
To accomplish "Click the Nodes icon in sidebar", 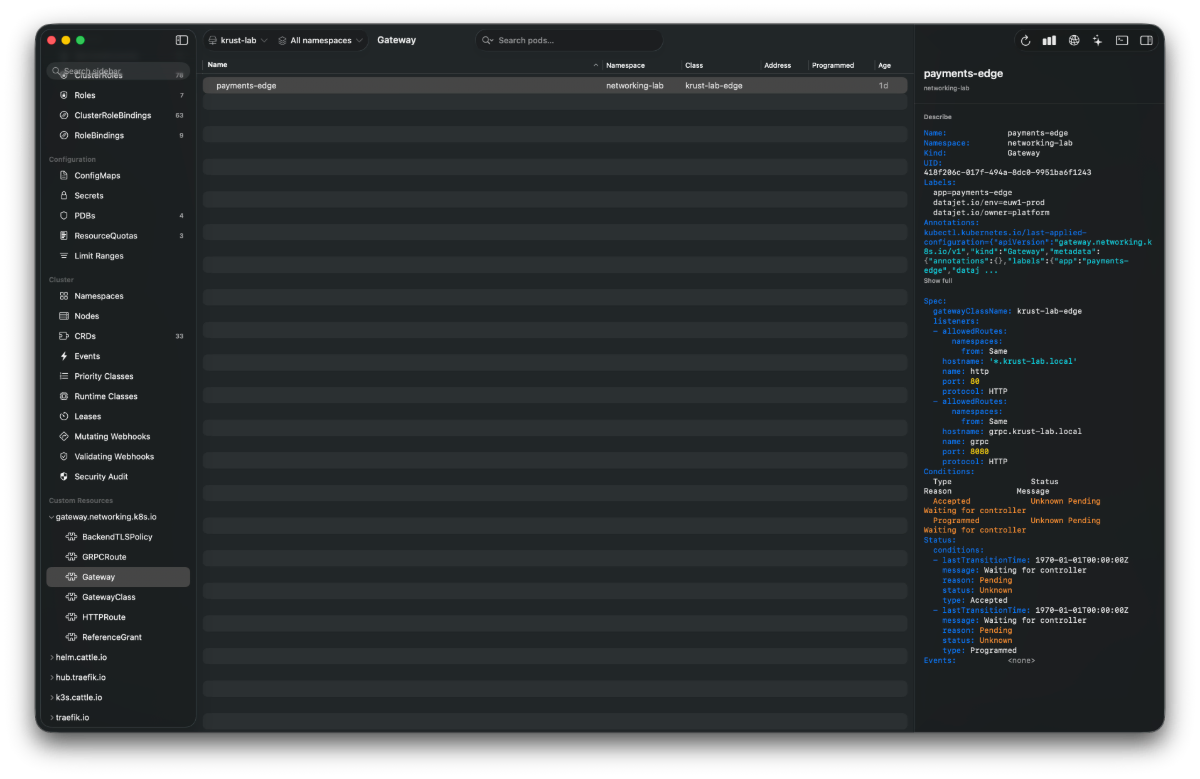I will [x=64, y=316].
